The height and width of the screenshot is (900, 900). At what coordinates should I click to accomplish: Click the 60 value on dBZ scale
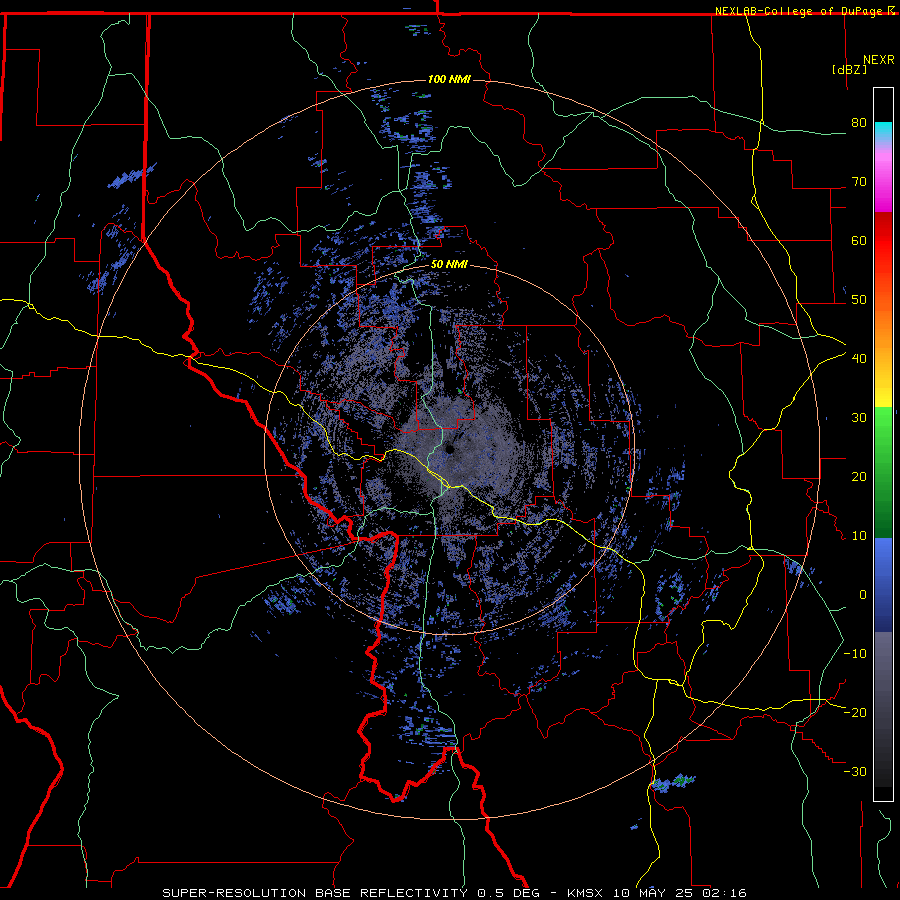[x=859, y=240]
